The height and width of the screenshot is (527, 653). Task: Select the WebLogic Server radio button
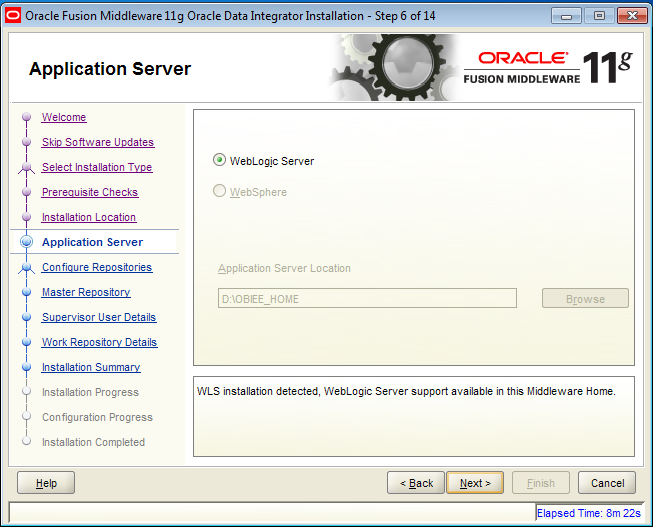tap(219, 160)
